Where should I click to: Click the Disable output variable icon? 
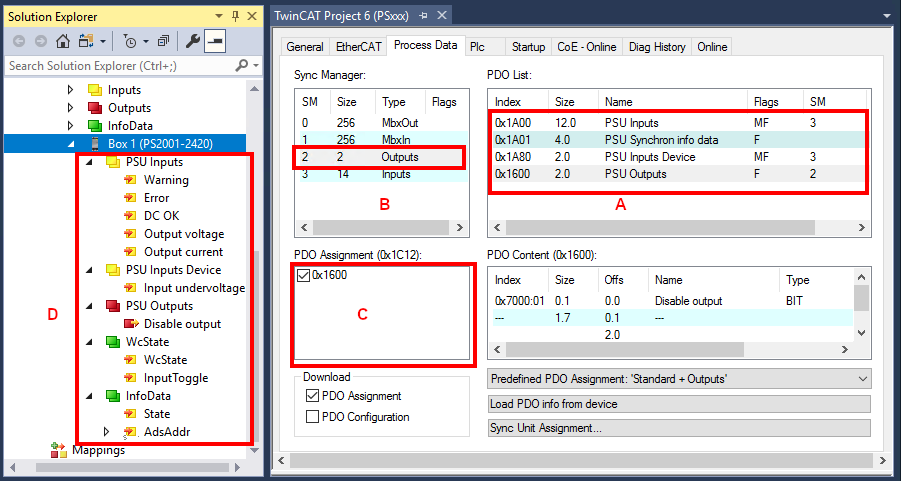pyautogui.click(x=132, y=324)
